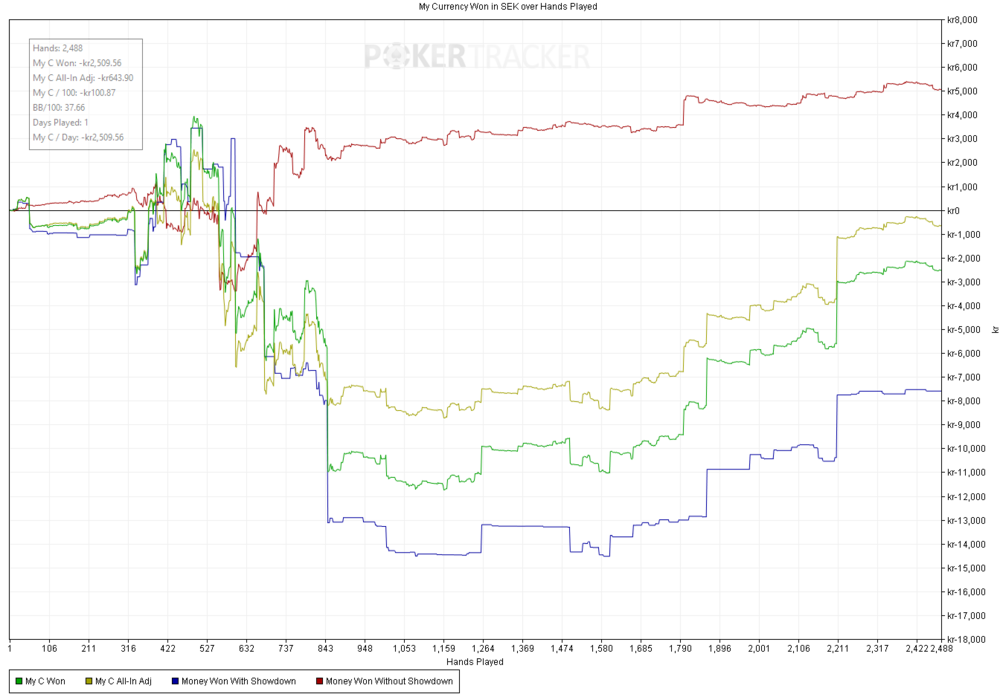Toggle the Money Won Without Showdown legend label
Image resolution: width=1000 pixels, height=694 pixels.
pos(389,681)
